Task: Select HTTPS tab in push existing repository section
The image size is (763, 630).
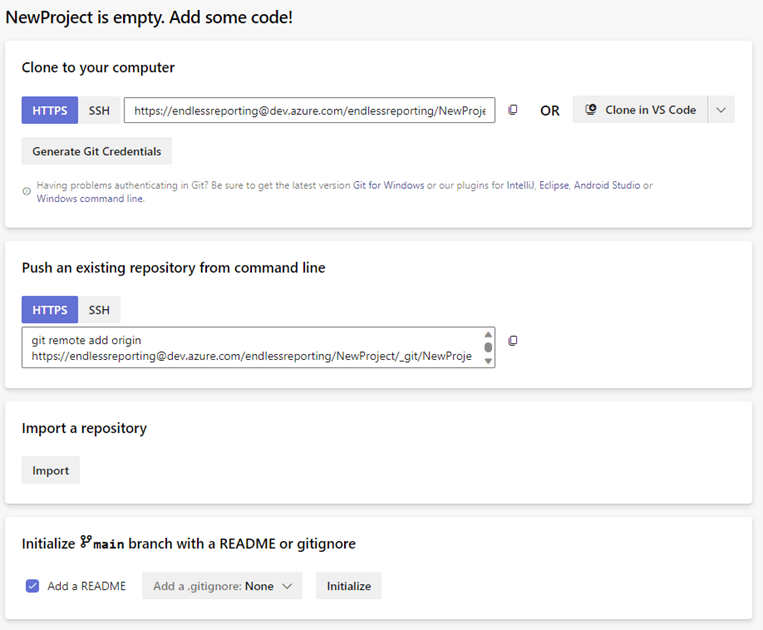Action: tap(50, 310)
